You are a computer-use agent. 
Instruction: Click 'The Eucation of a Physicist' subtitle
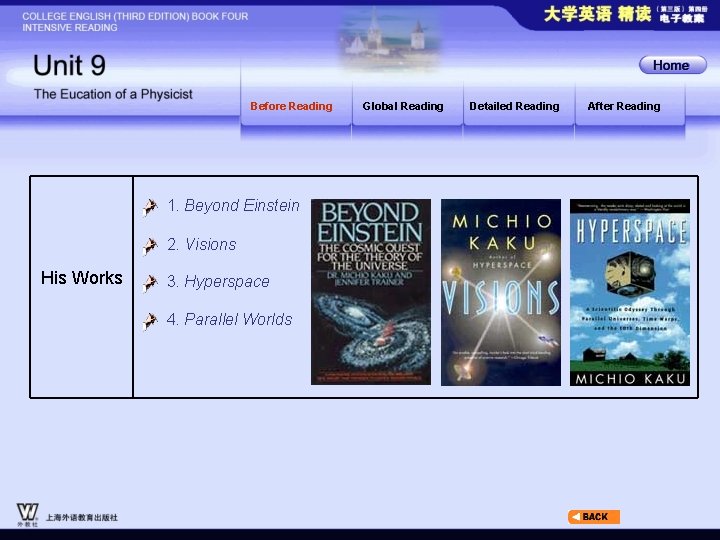click(x=113, y=94)
